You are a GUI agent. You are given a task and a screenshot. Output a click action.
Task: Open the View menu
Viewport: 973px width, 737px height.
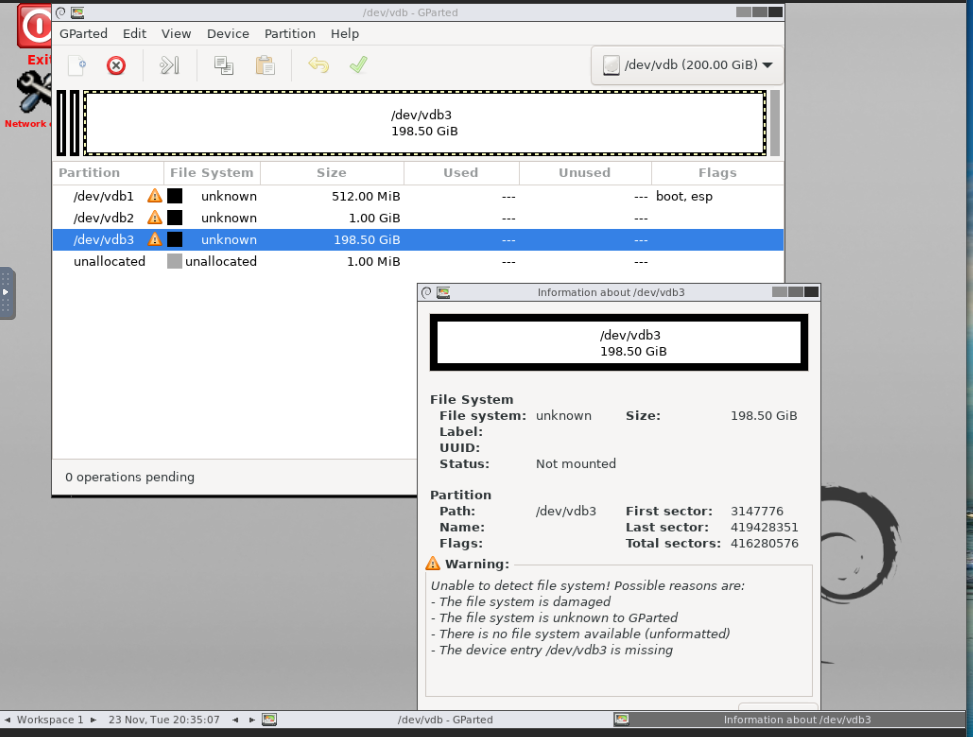[176, 34]
